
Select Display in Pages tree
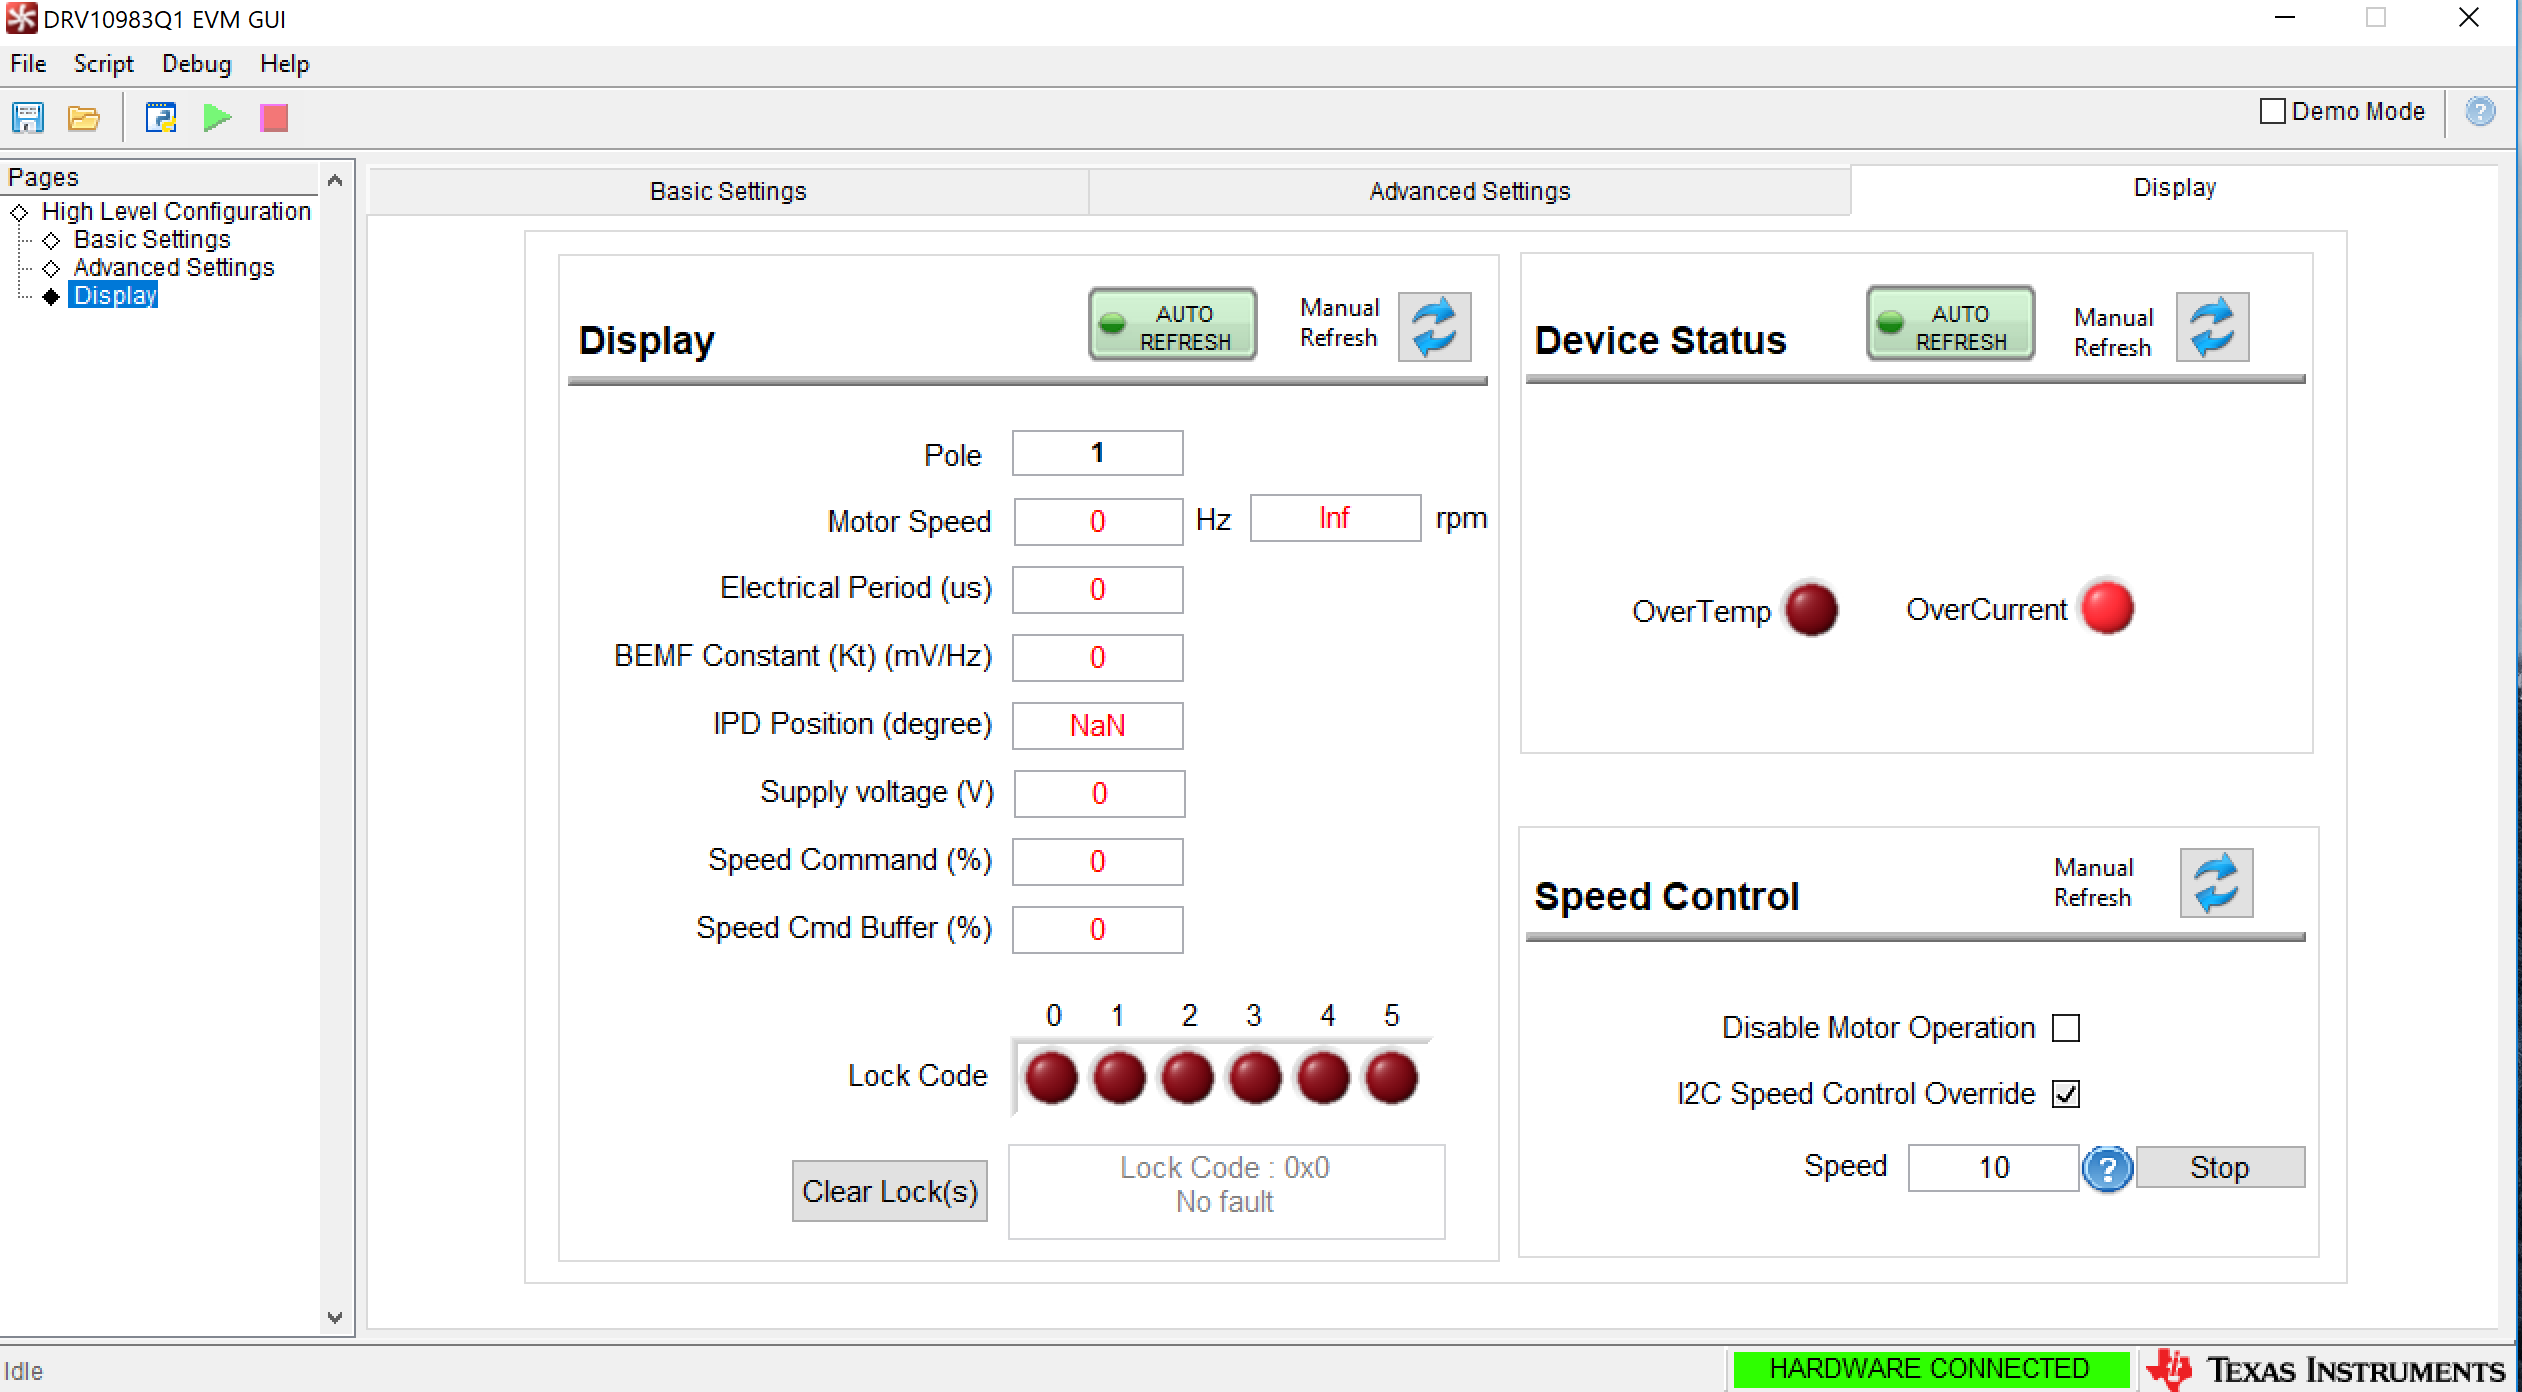(x=114, y=296)
